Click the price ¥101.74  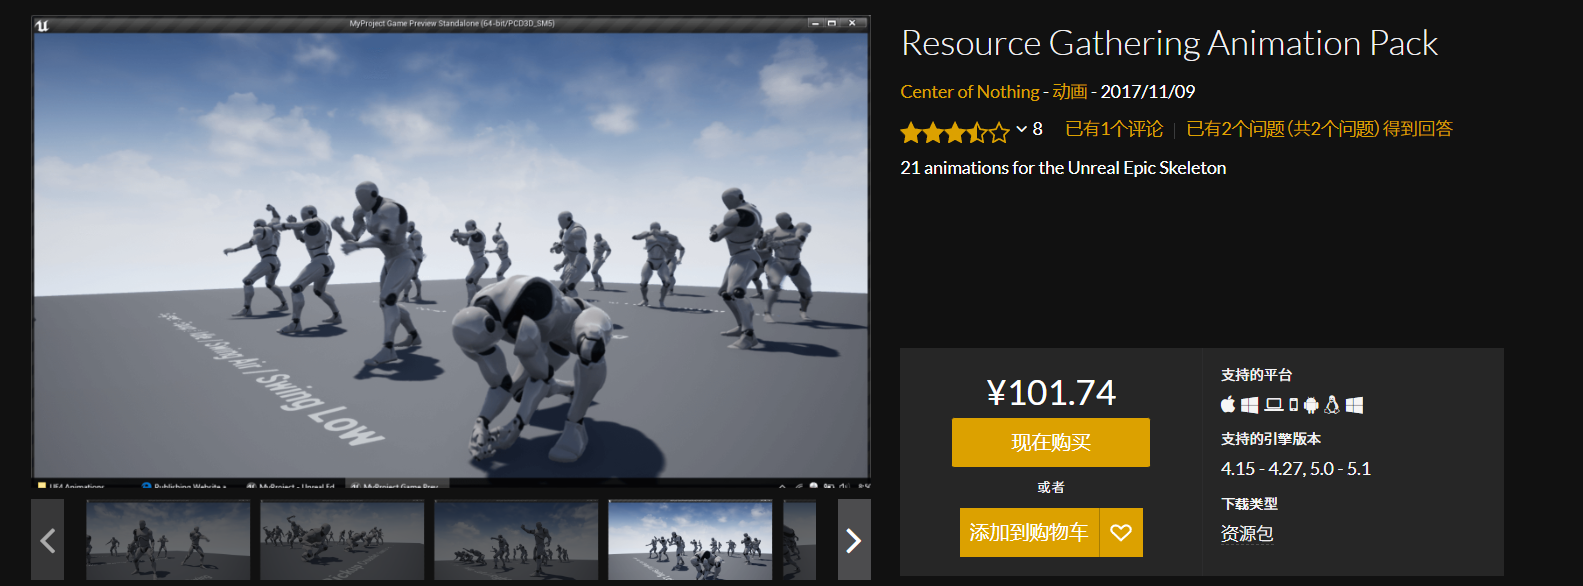[1051, 393]
